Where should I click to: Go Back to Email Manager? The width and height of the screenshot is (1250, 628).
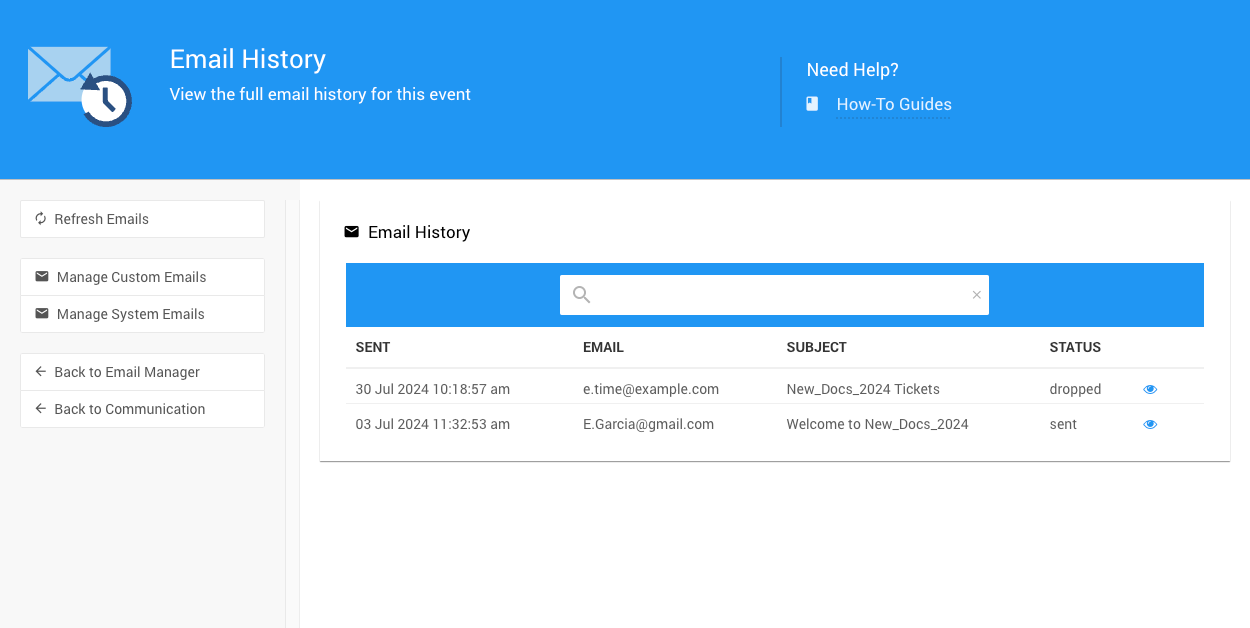142,372
